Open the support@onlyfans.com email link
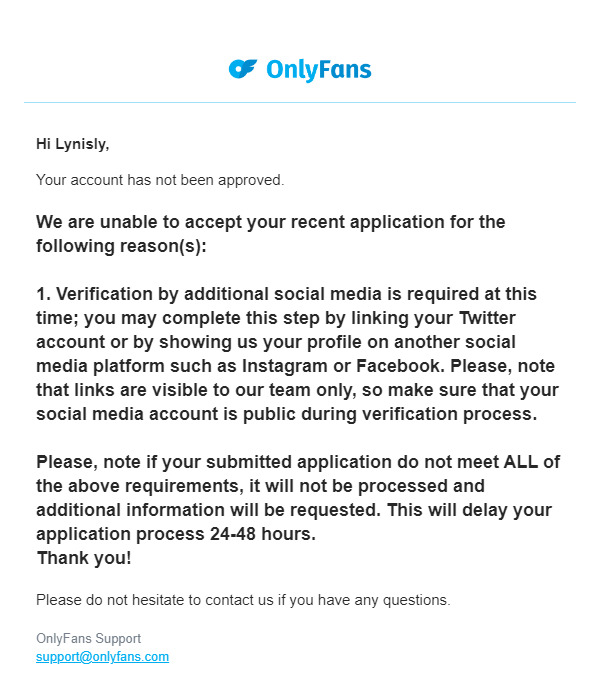 click(102, 657)
